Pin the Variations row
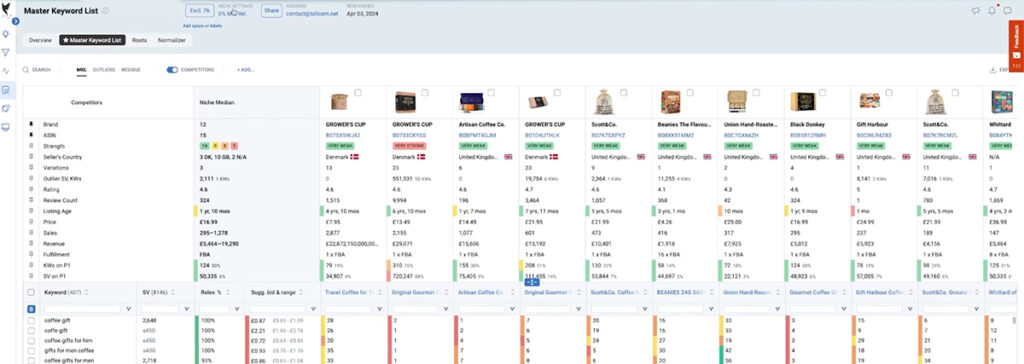 click(31, 167)
